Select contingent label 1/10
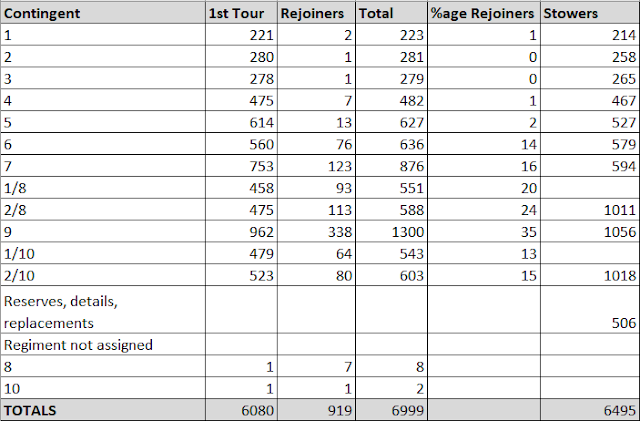Image resolution: width=640 pixels, height=421 pixels. (19, 254)
